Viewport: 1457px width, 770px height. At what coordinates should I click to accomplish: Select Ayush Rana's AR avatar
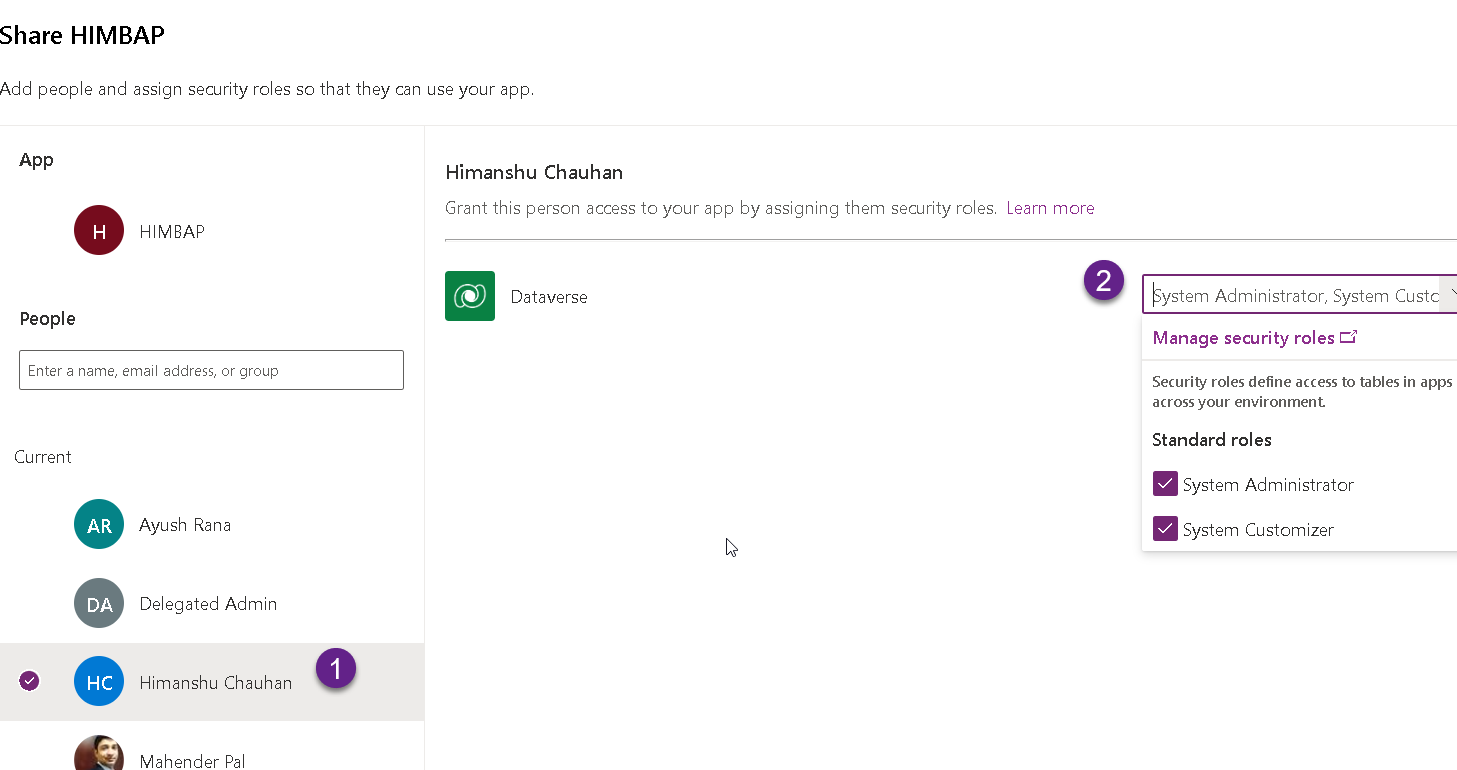(x=99, y=525)
